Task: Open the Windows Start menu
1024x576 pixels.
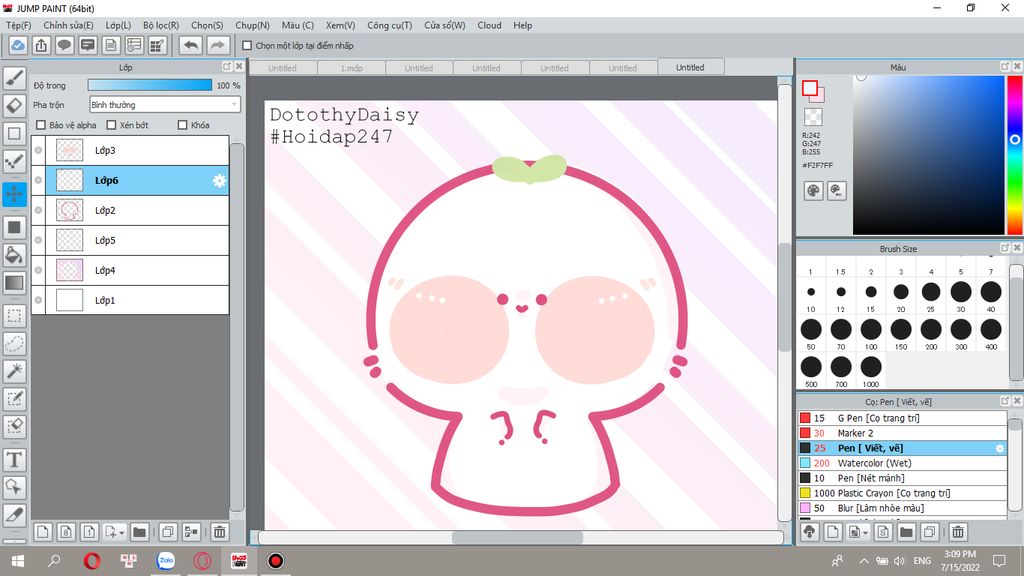Action: [x=18, y=561]
